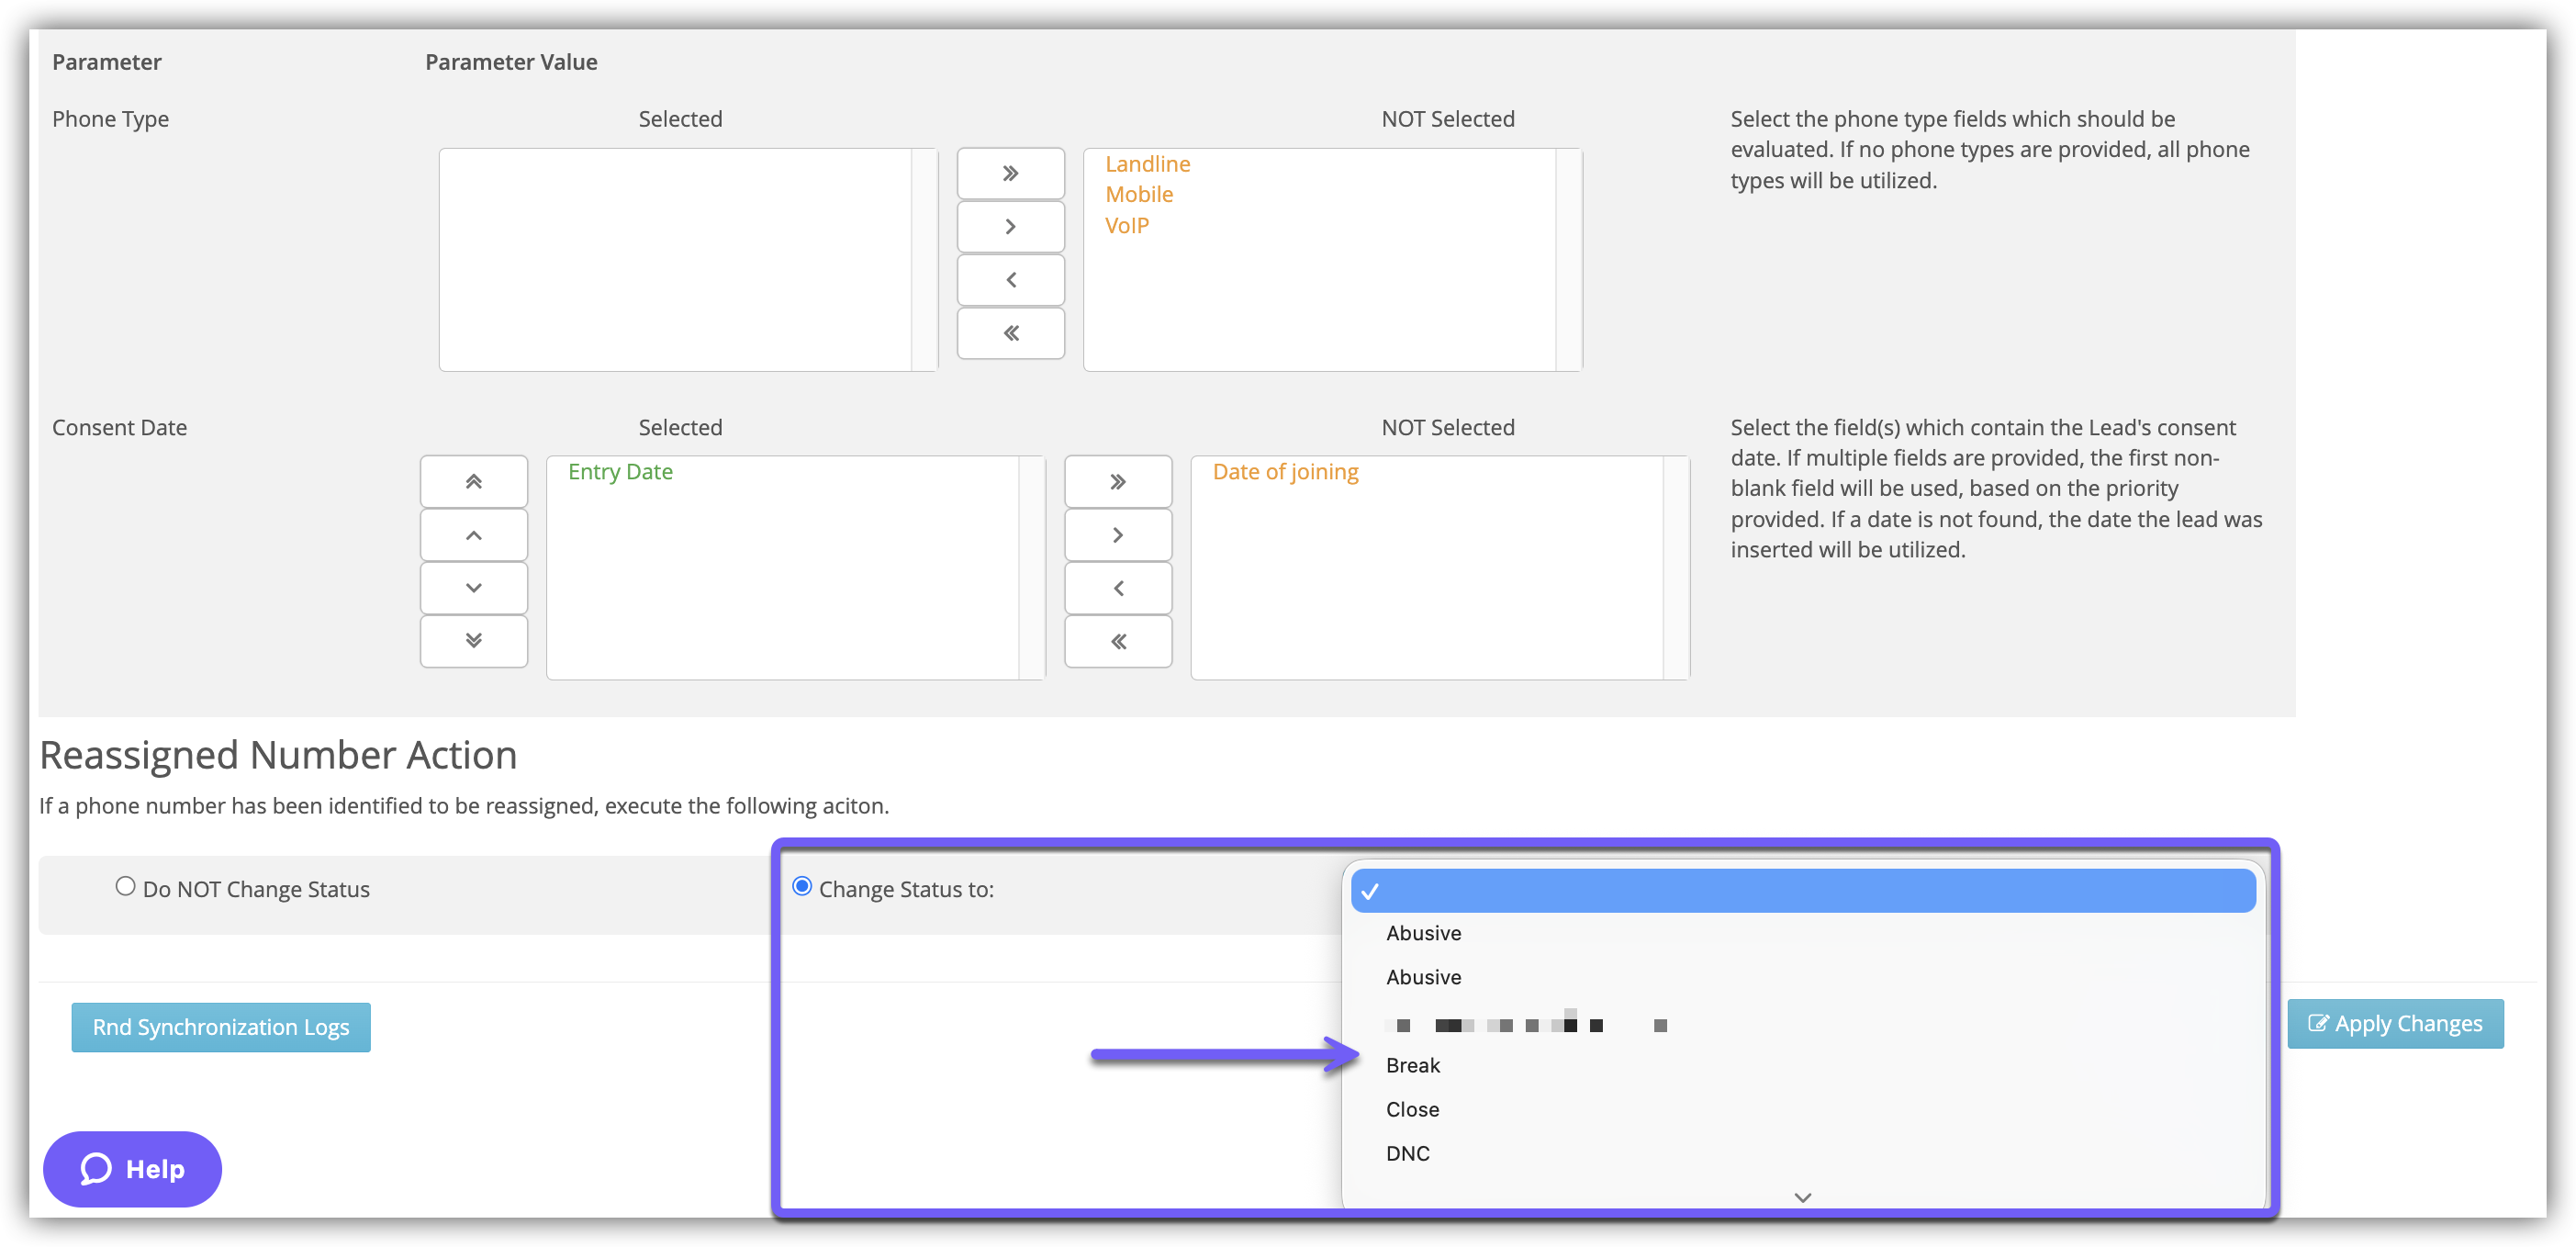Choose DNC status option

click(1407, 1153)
